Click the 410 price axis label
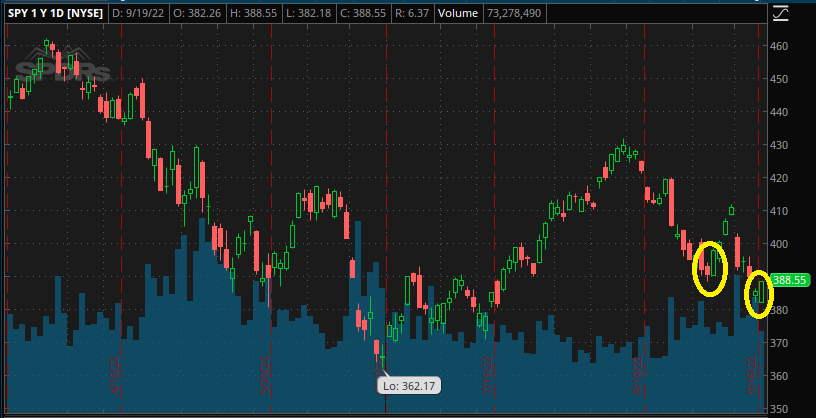 (780, 211)
